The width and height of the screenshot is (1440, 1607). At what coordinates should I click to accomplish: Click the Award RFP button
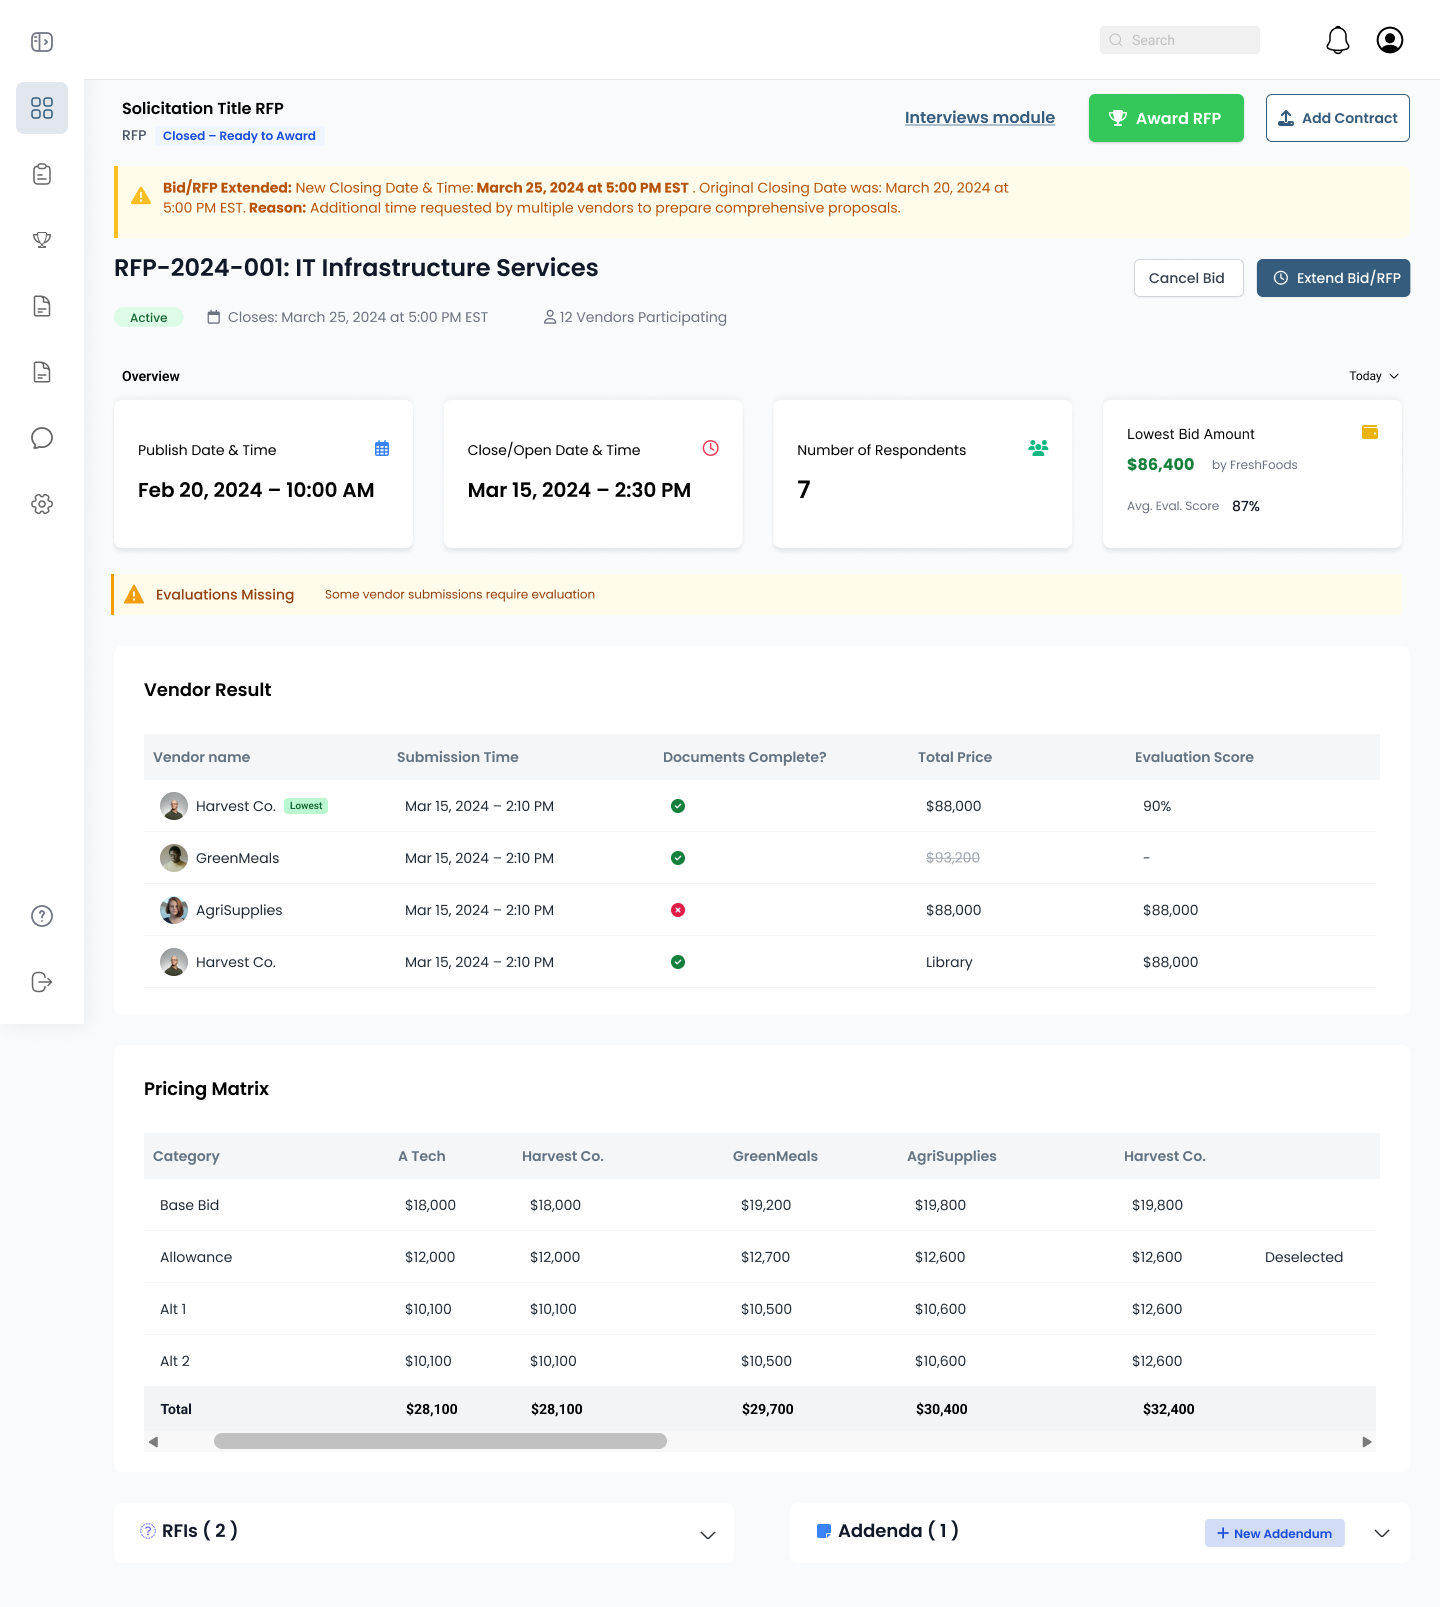(1166, 118)
